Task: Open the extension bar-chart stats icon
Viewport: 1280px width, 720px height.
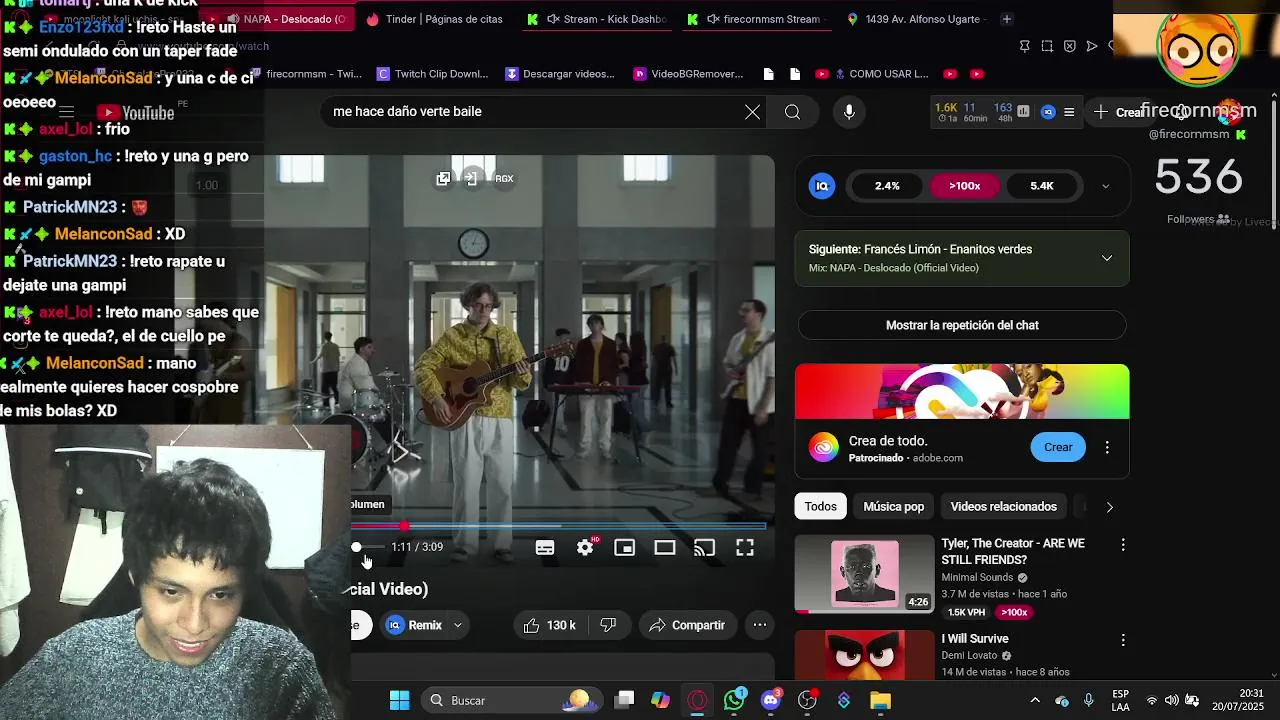Action: point(1023,112)
